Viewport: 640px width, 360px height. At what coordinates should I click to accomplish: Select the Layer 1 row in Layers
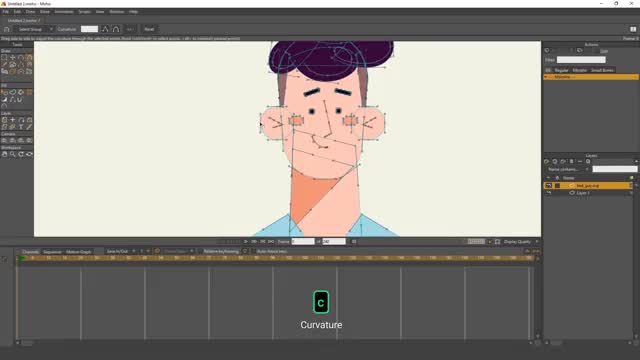588,193
